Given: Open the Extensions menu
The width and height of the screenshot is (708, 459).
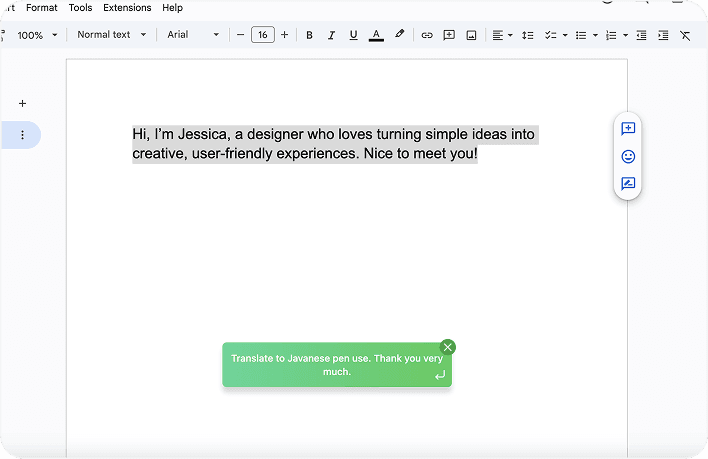Looking at the screenshot, I should (x=127, y=8).
